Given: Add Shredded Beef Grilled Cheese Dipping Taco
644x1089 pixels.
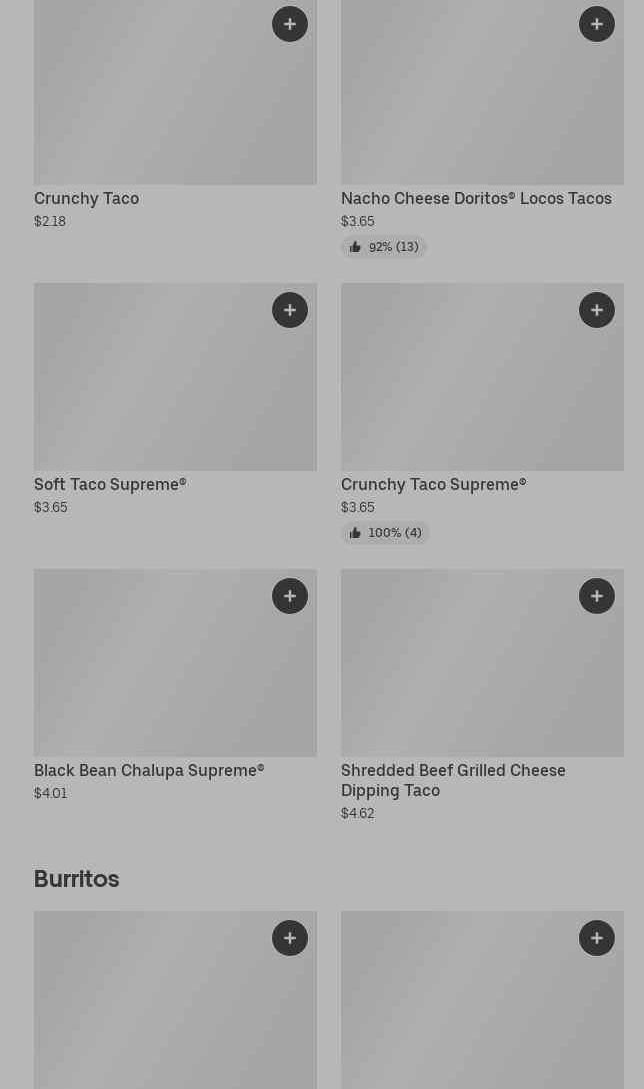Looking at the screenshot, I should (x=597, y=596).
